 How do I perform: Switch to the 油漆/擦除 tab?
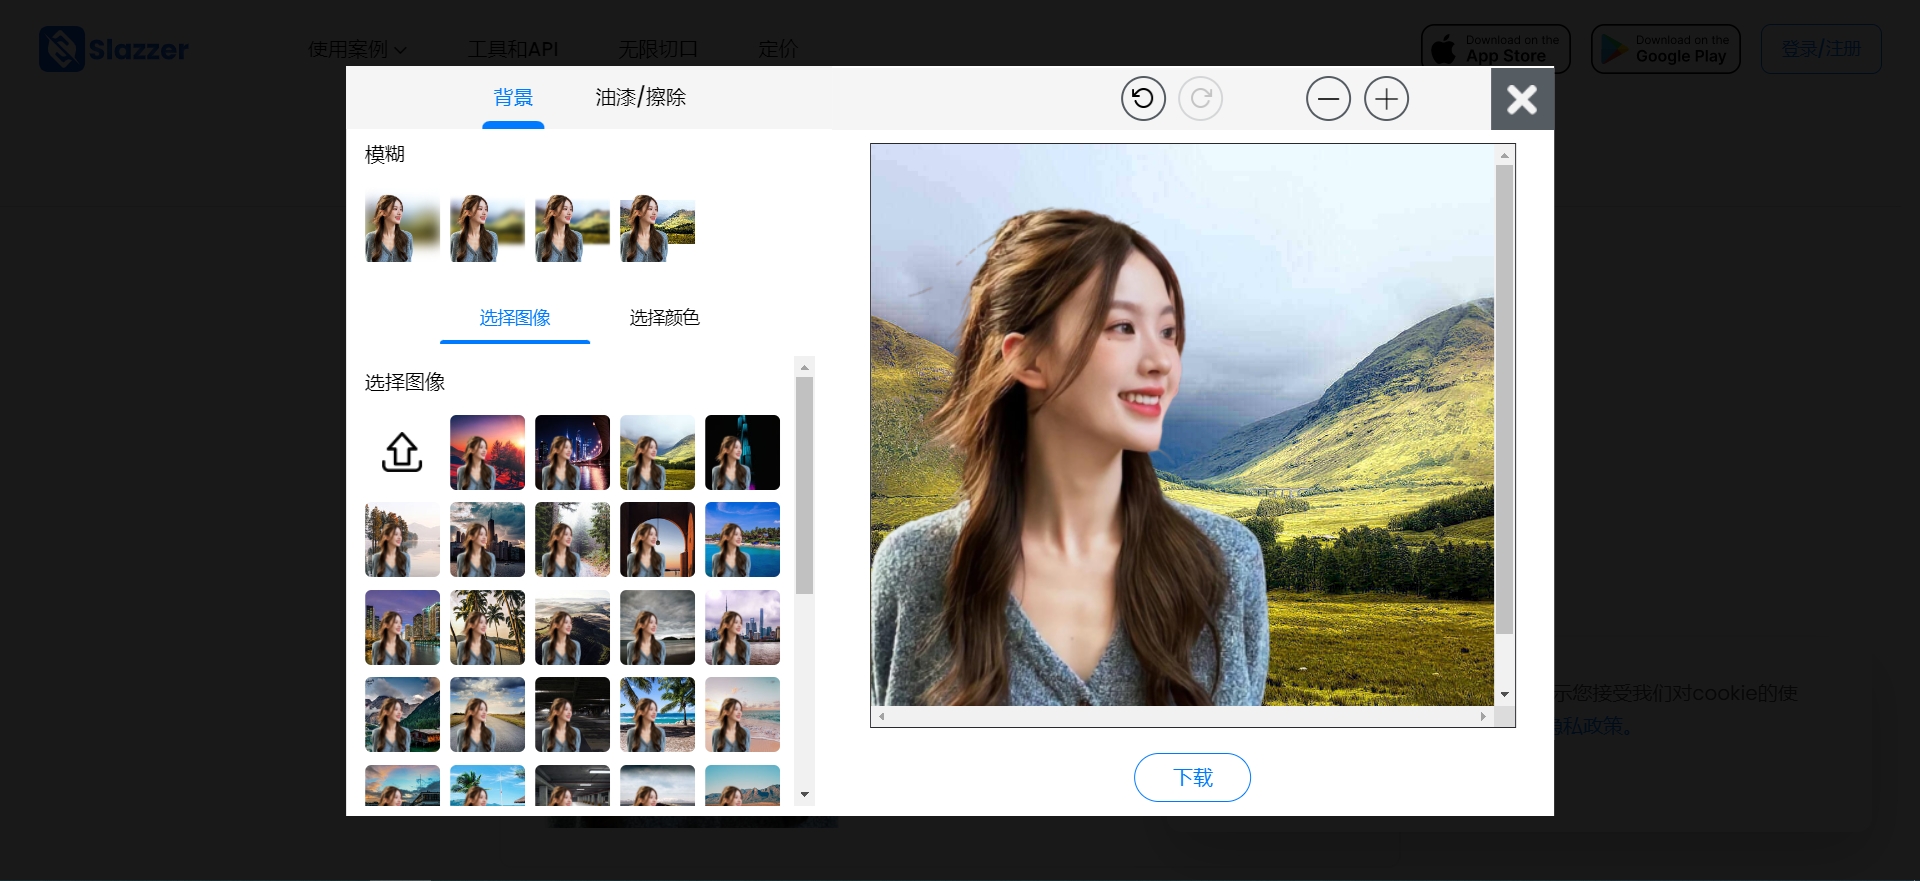640,97
